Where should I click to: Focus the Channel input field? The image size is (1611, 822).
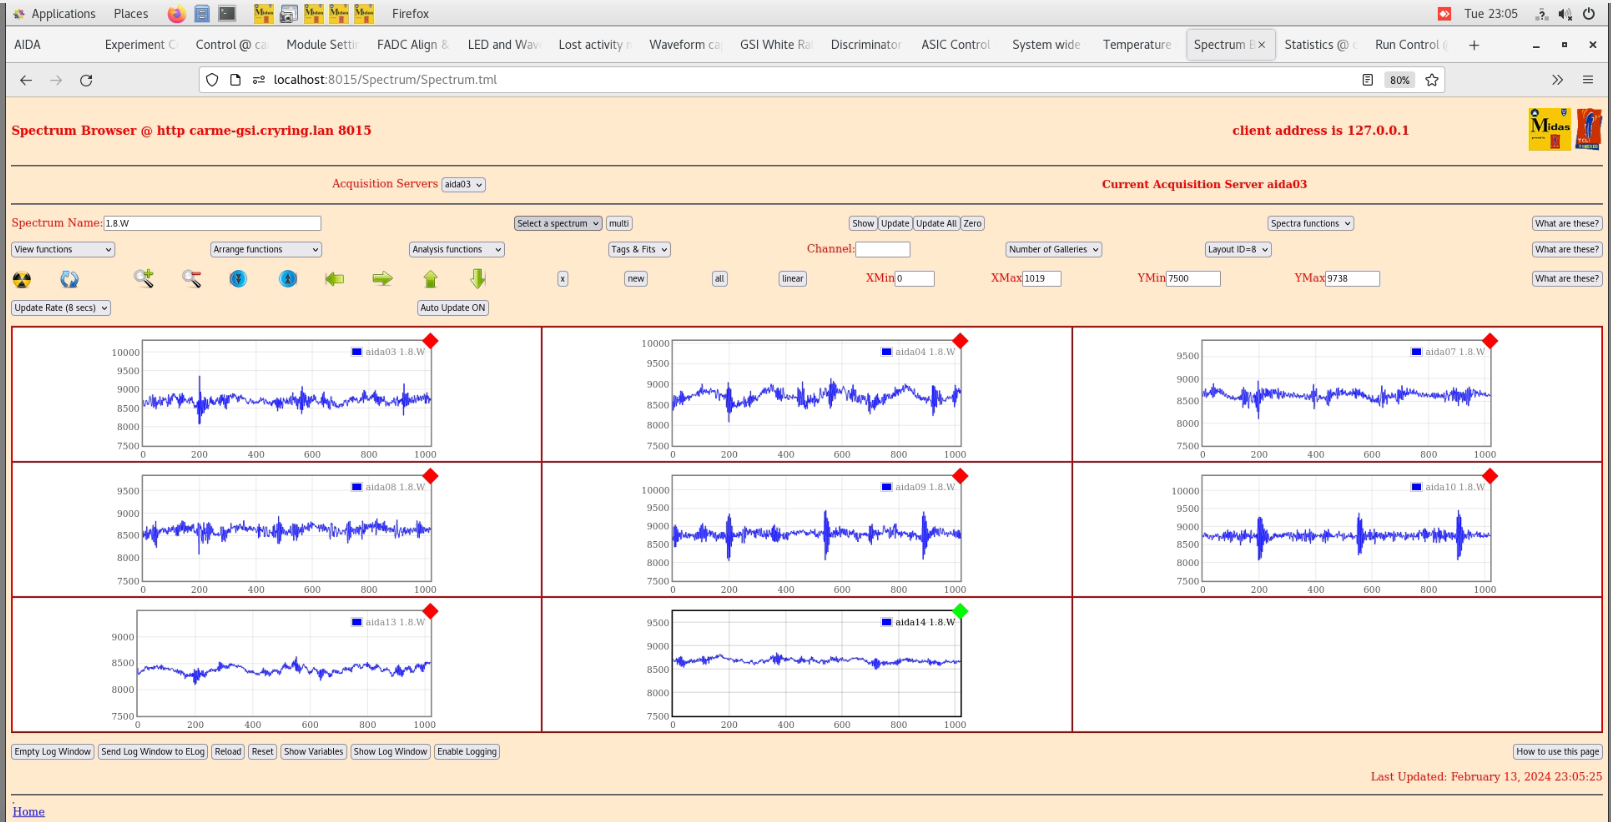point(883,249)
